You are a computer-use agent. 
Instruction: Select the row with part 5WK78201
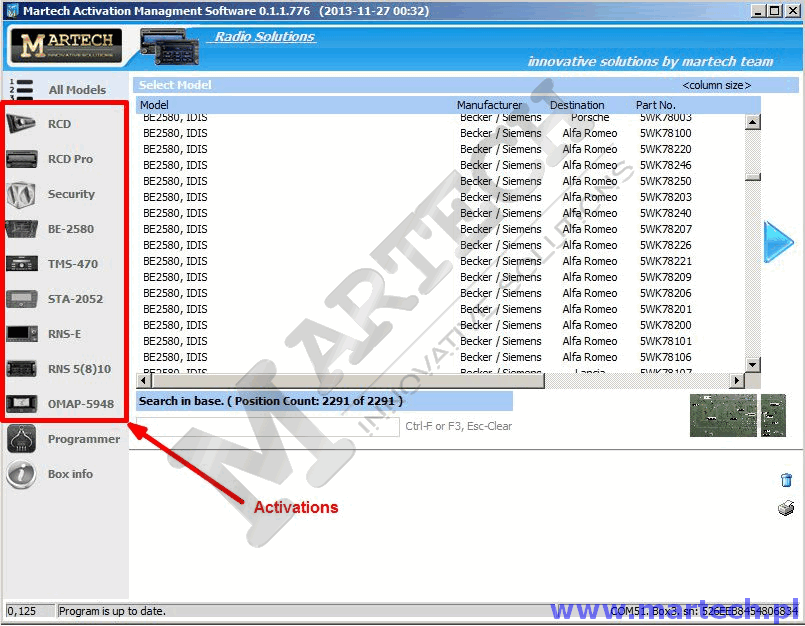[x=440, y=309]
